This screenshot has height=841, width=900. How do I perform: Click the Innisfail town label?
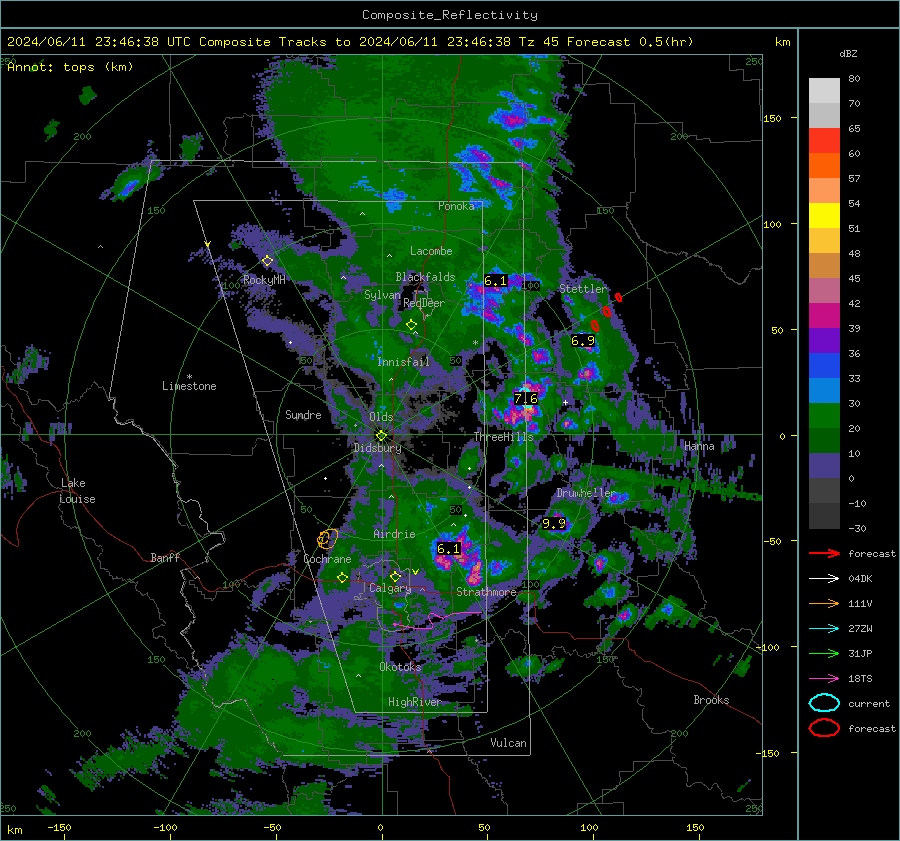pyautogui.click(x=403, y=362)
